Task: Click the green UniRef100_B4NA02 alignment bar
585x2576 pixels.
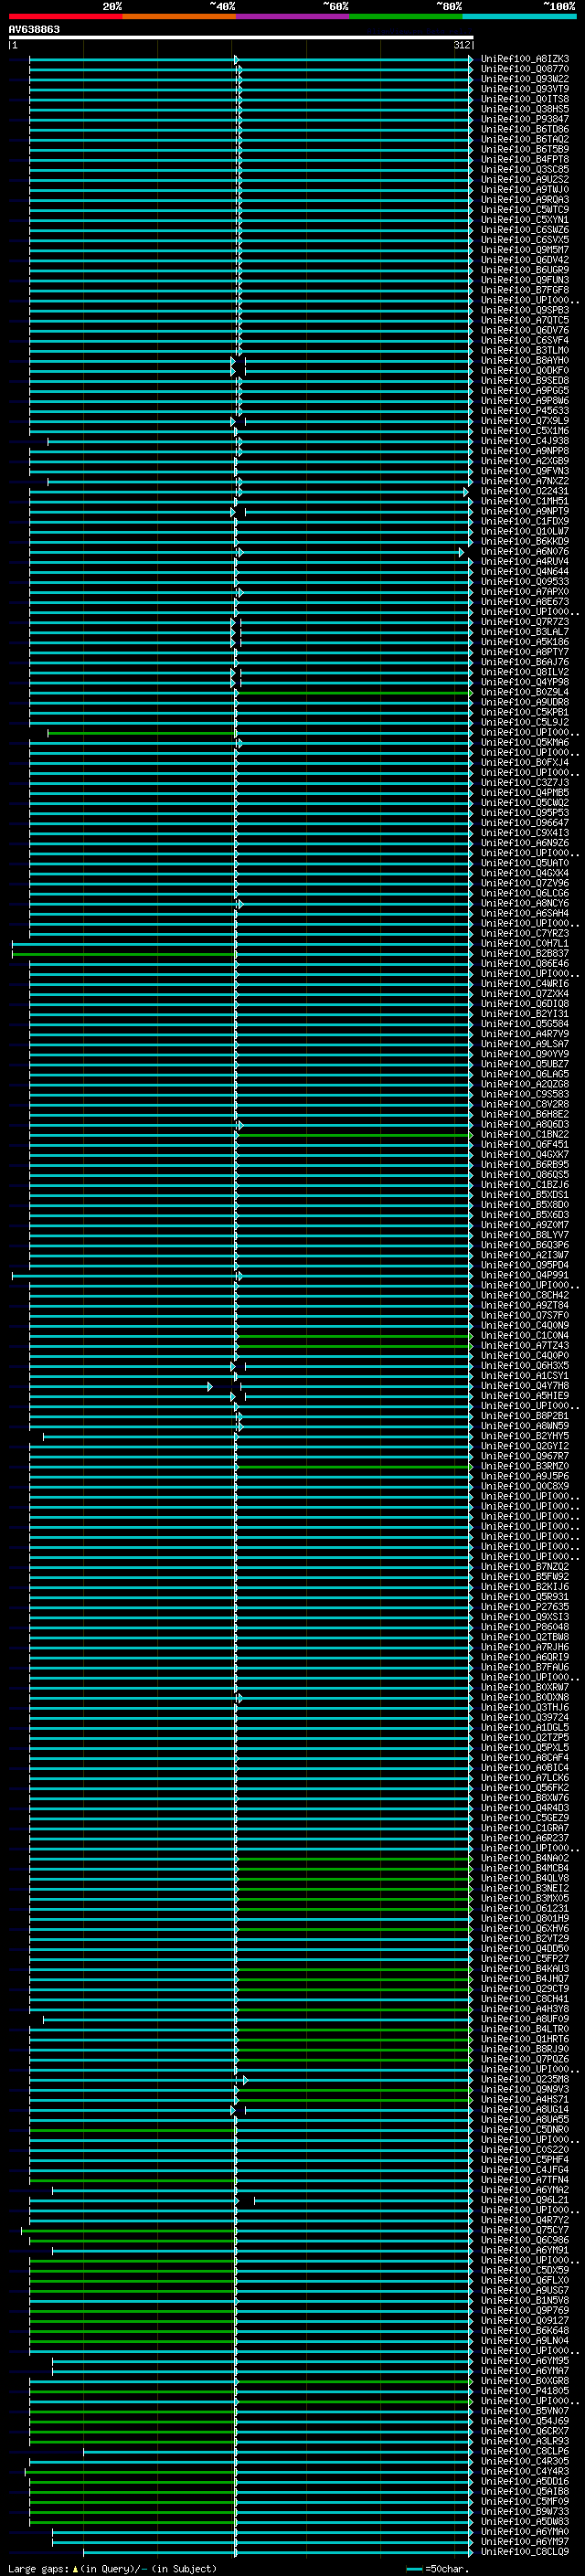Action: coord(354,1858)
